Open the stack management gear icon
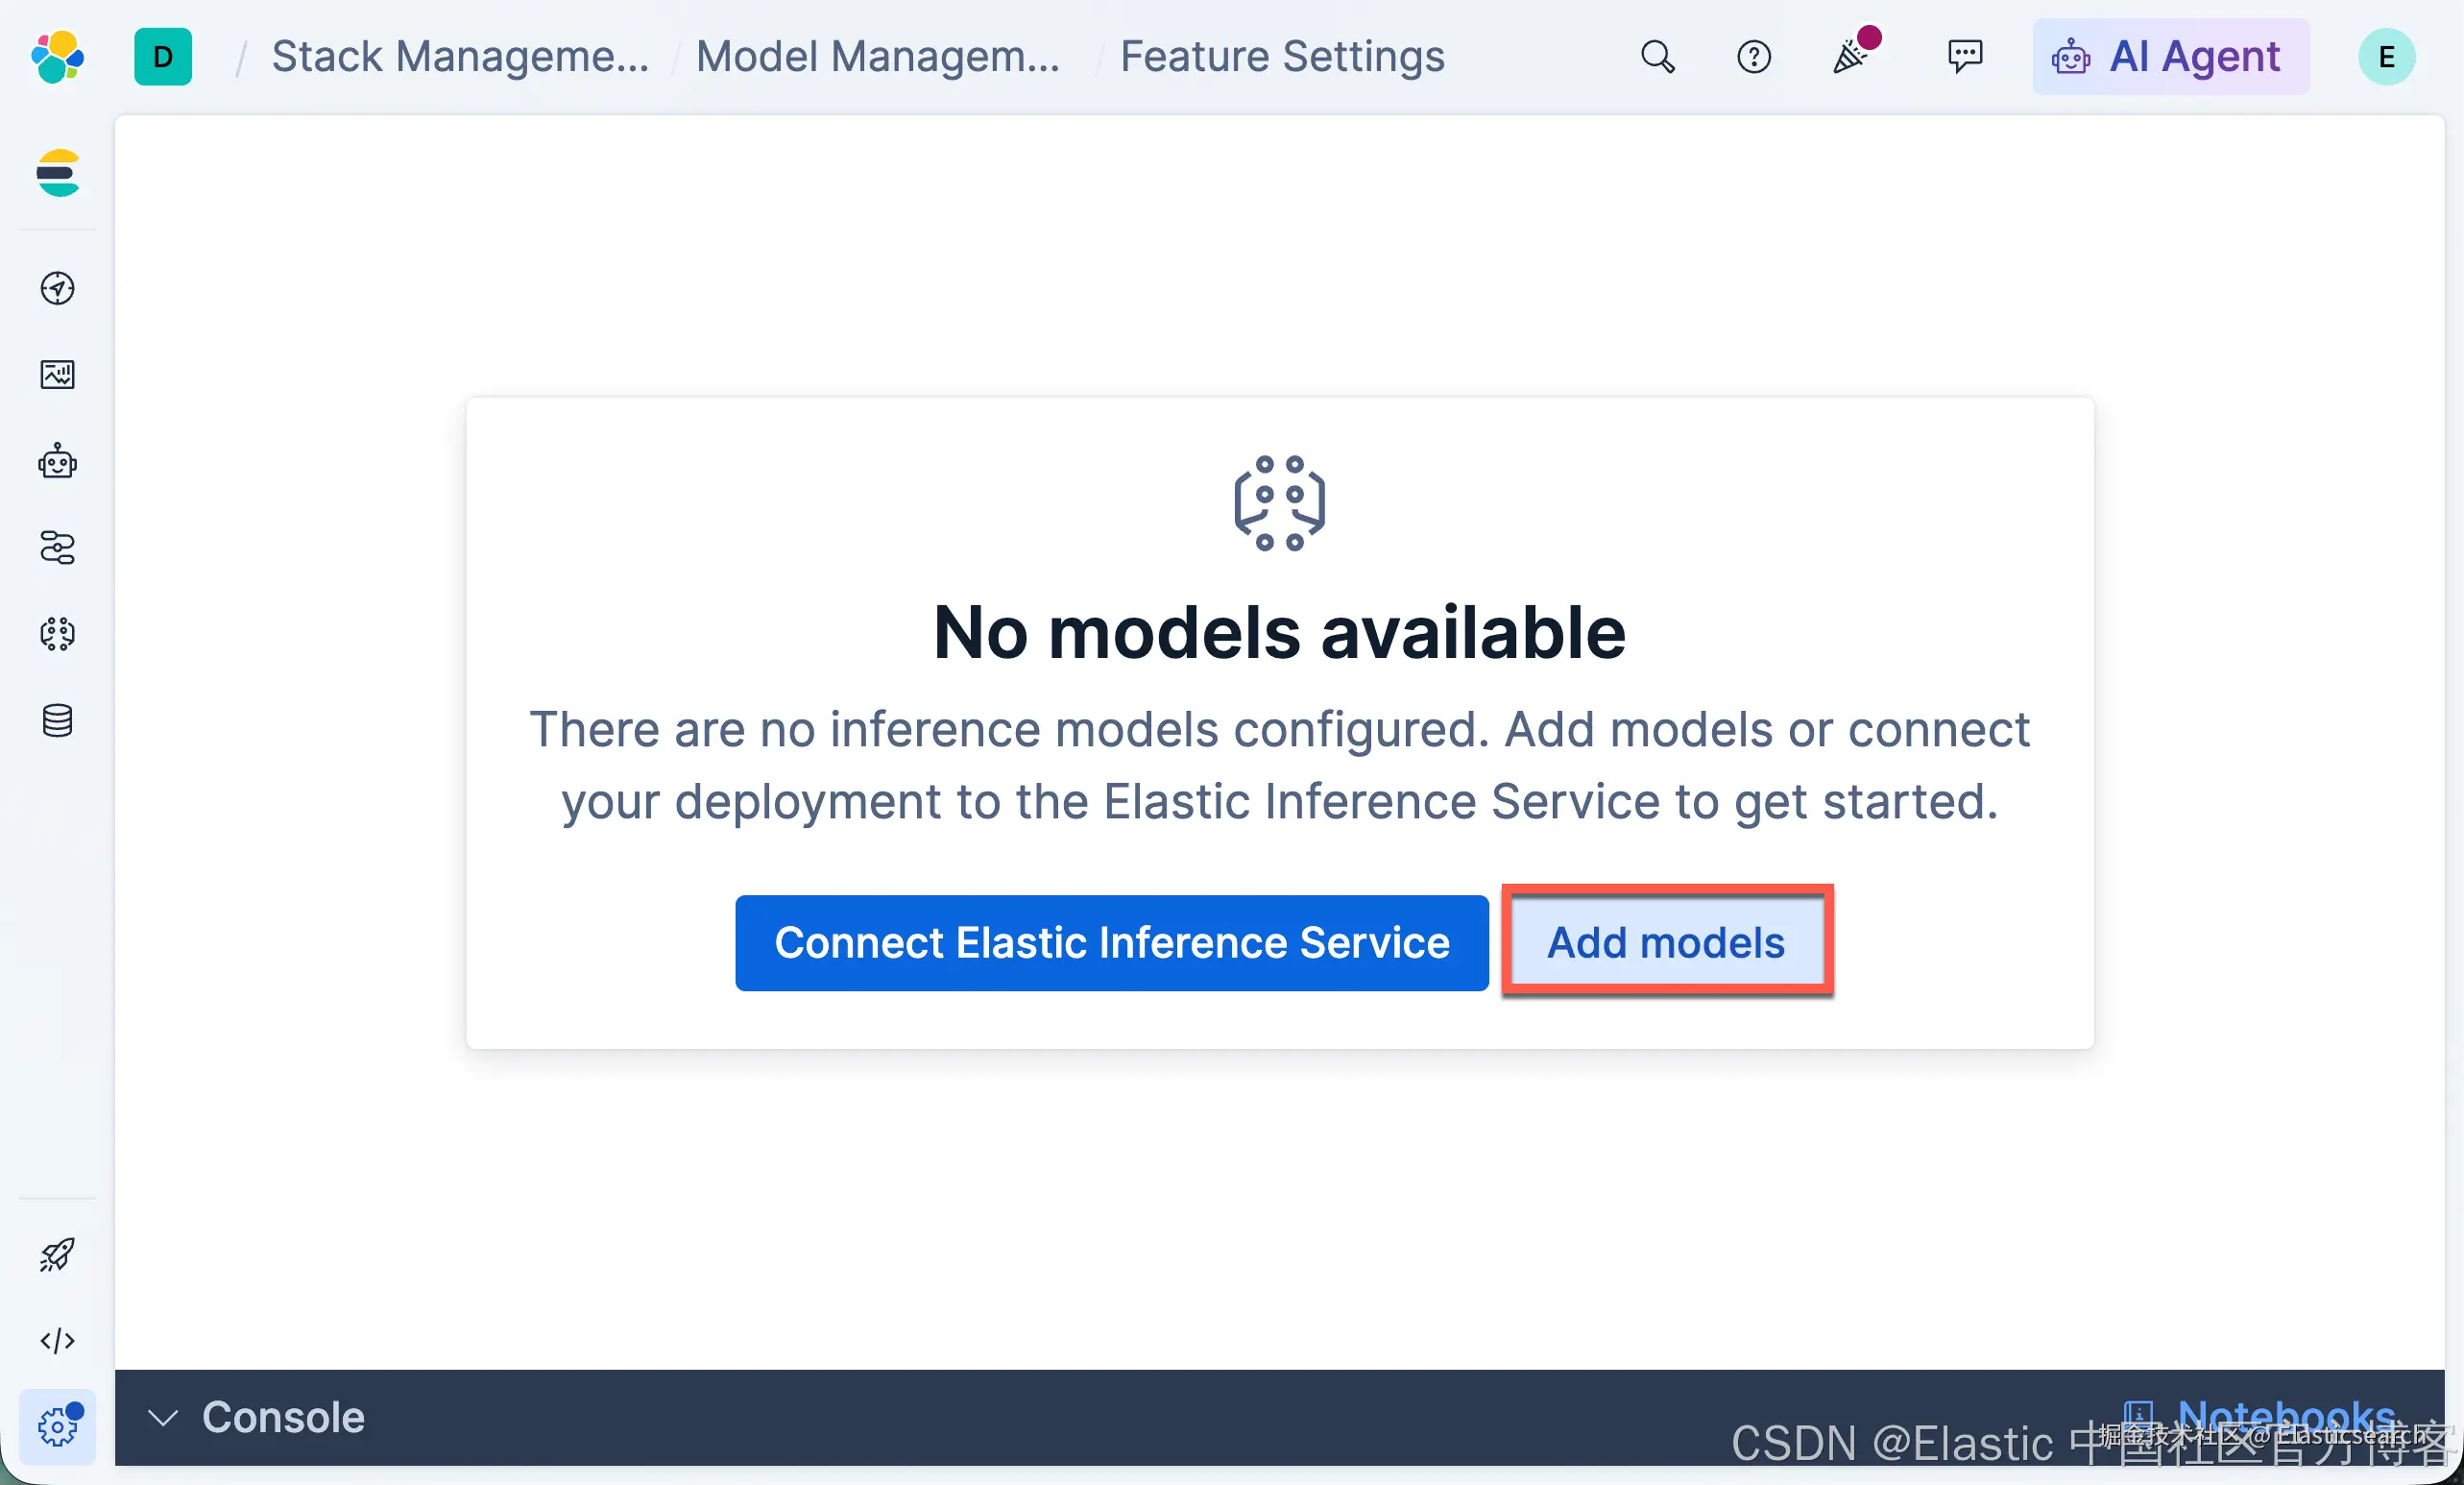This screenshot has width=2464, height=1485. [x=58, y=1427]
